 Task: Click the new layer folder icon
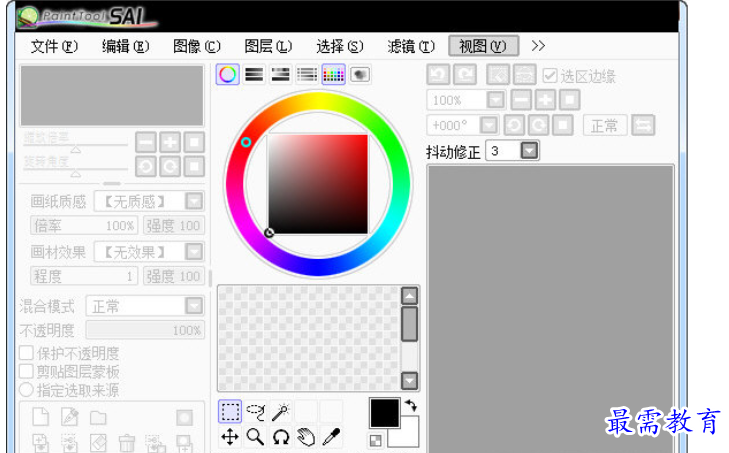pos(98,418)
